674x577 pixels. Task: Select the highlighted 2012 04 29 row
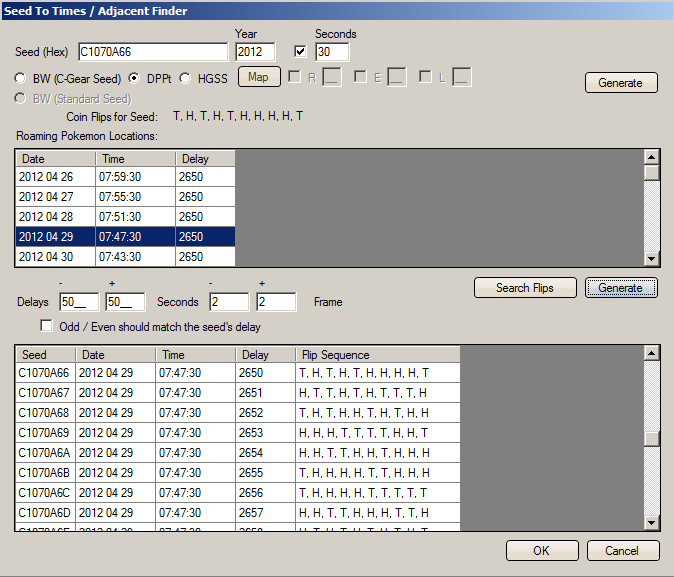pos(125,236)
